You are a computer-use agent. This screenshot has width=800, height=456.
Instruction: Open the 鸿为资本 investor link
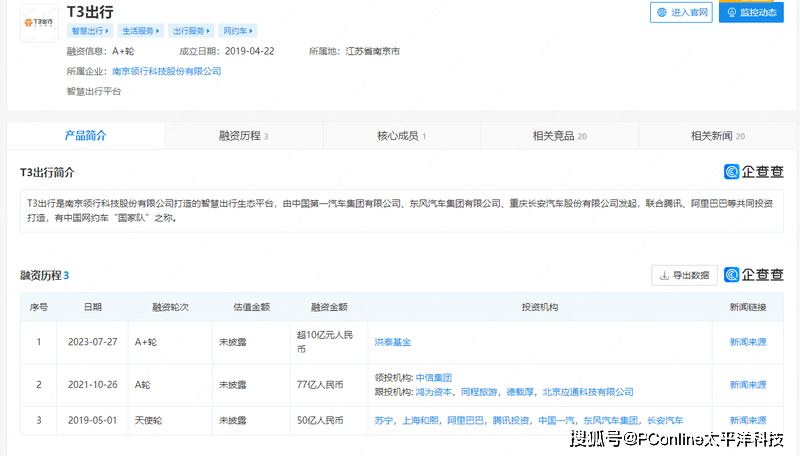pyautogui.click(x=434, y=392)
